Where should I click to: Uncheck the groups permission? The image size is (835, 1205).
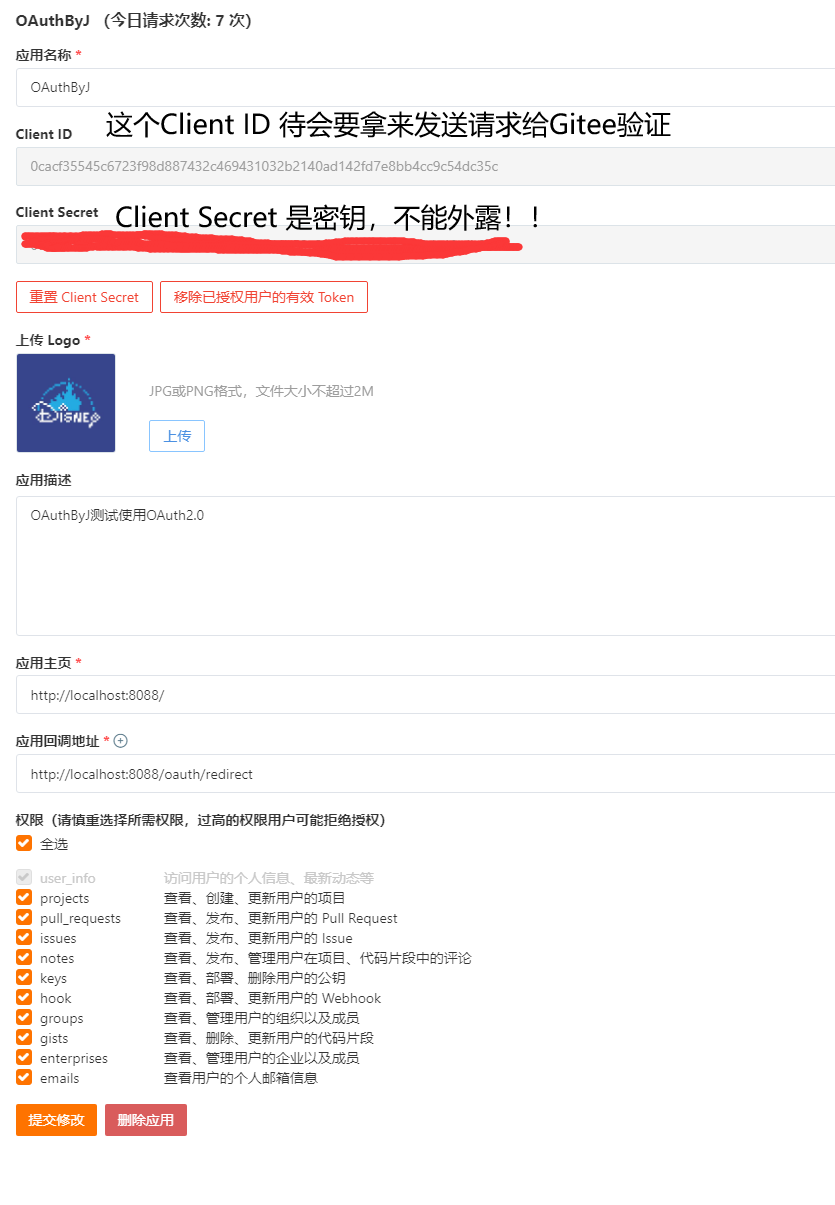23,1017
